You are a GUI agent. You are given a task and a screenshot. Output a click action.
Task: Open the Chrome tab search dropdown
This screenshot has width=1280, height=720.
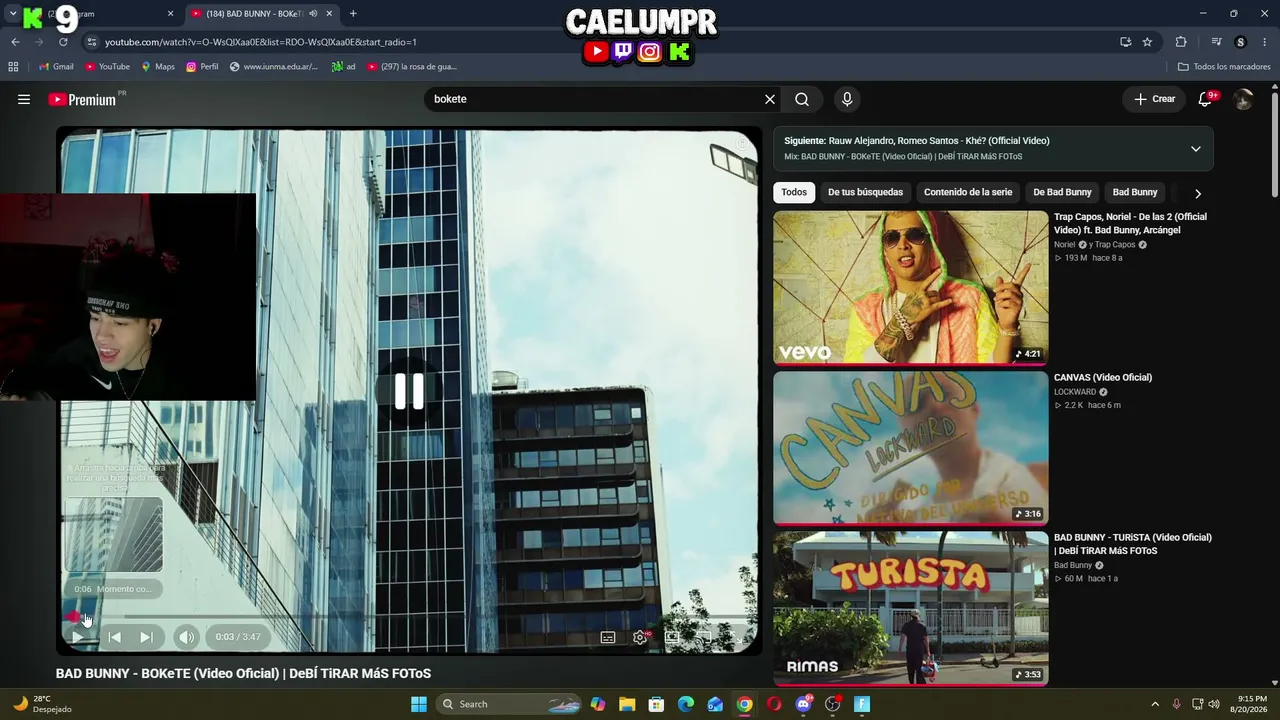point(13,14)
